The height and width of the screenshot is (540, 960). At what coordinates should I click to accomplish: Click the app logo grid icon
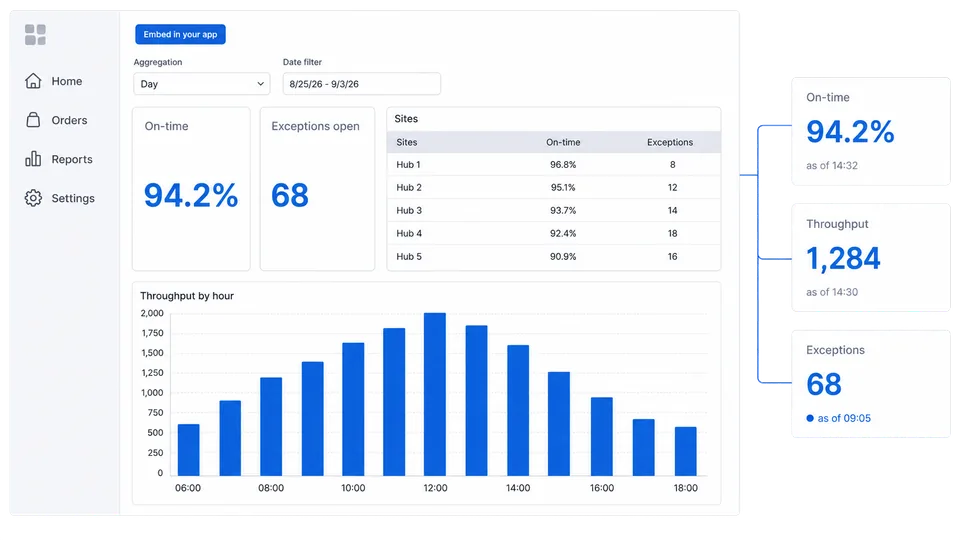pos(36,35)
